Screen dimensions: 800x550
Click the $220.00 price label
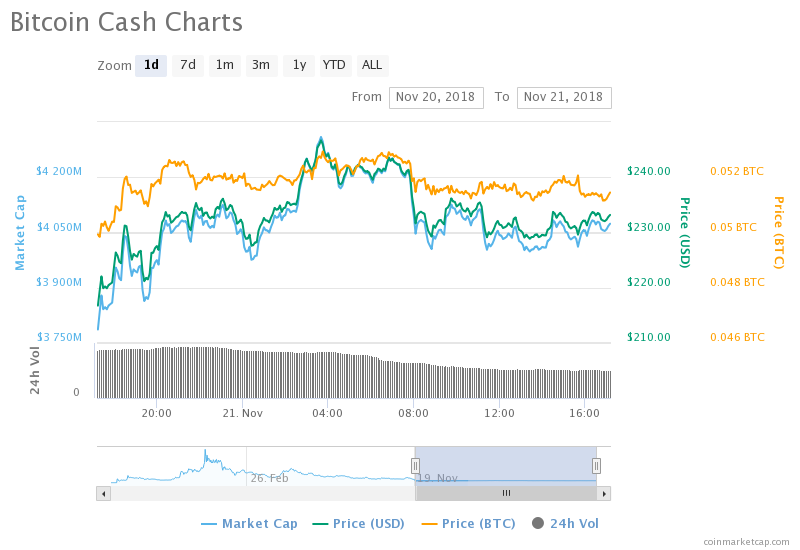tap(649, 282)
